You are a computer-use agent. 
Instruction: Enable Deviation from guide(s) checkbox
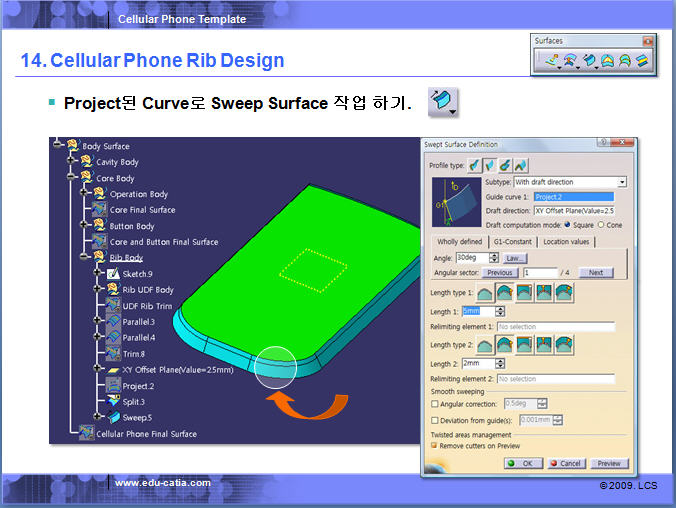click(435, 420)
